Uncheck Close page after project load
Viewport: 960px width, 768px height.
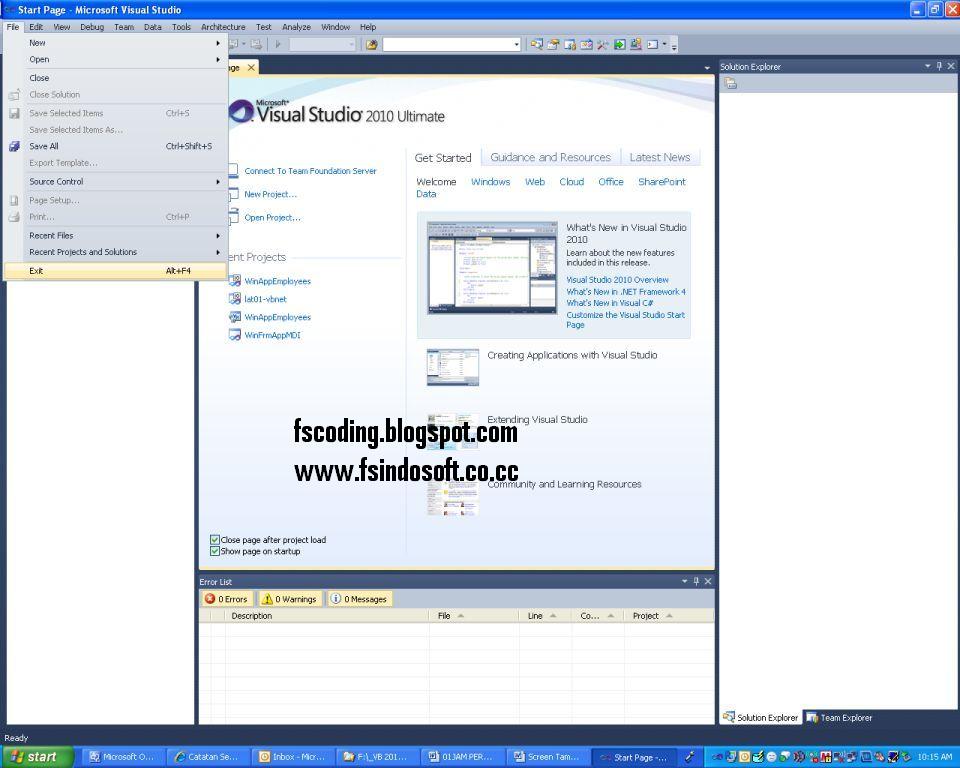[214, 539]
